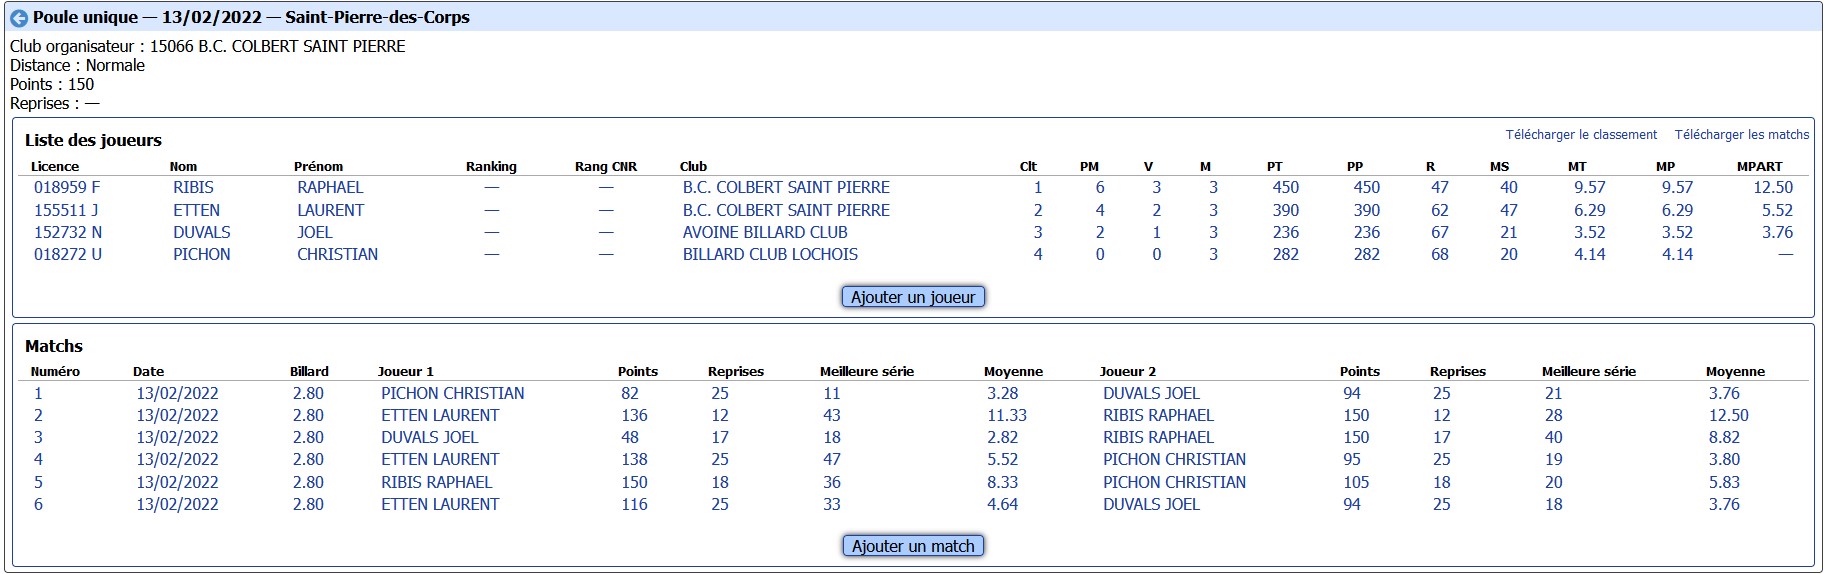
Task: Click the Licence column header
Action: pyautogui.click(x=54, y=167)
